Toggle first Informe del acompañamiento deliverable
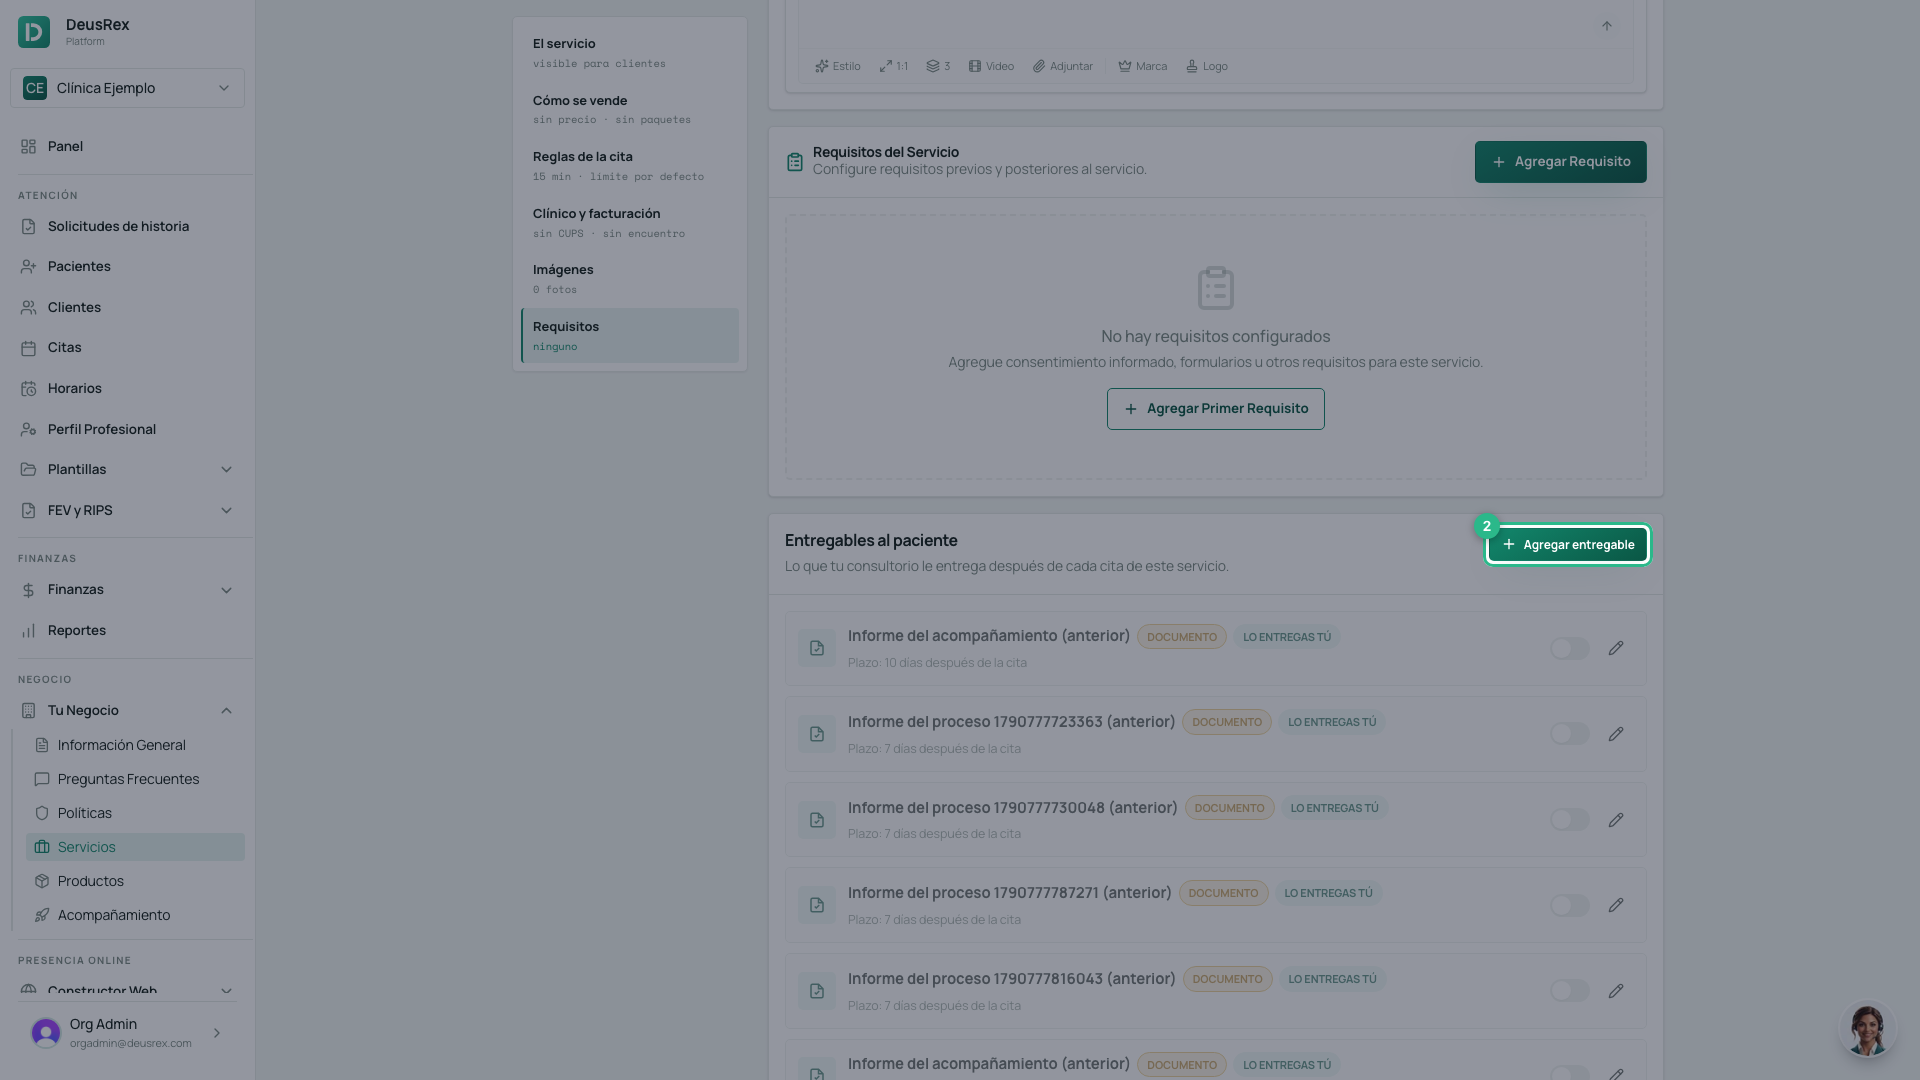This screenshot has height=1080, width=1920. click(x=1570, y=648)
